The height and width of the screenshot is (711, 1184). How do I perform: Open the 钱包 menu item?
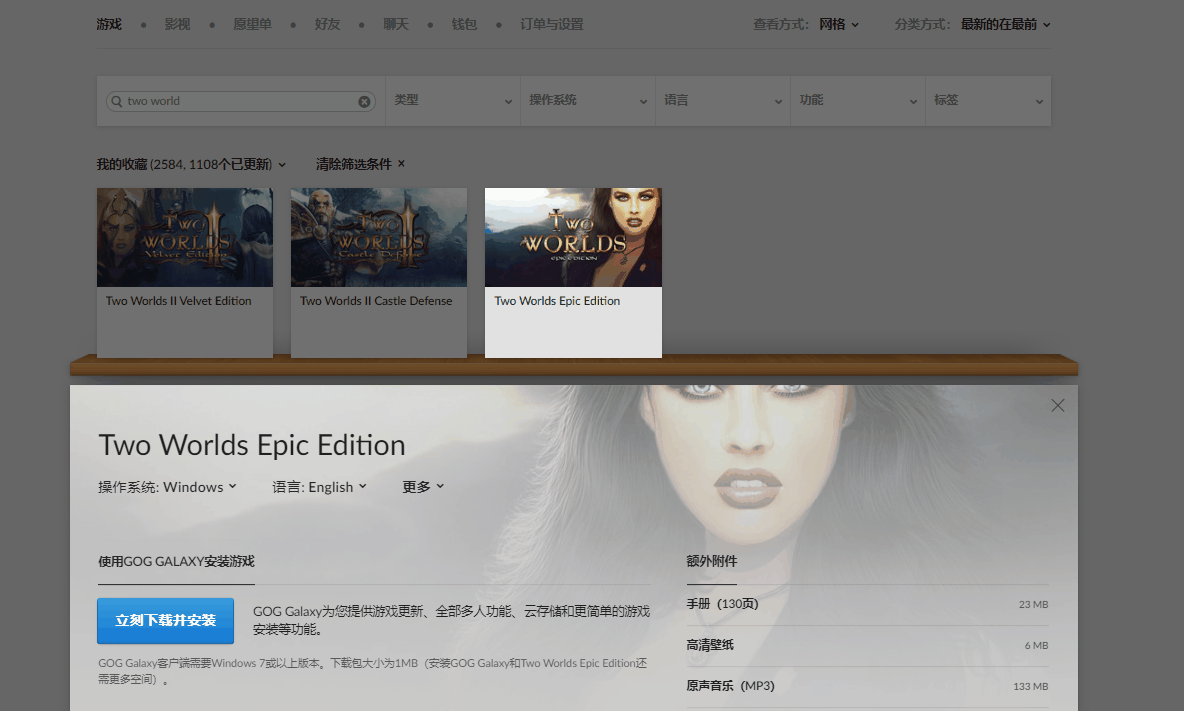tap(464, 24)
